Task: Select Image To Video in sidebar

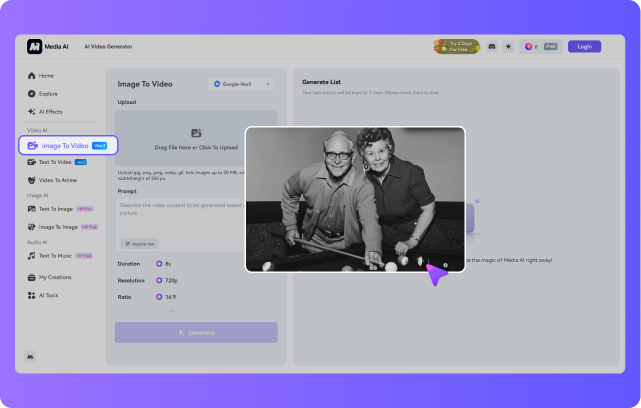Action: tap(68, 146)
